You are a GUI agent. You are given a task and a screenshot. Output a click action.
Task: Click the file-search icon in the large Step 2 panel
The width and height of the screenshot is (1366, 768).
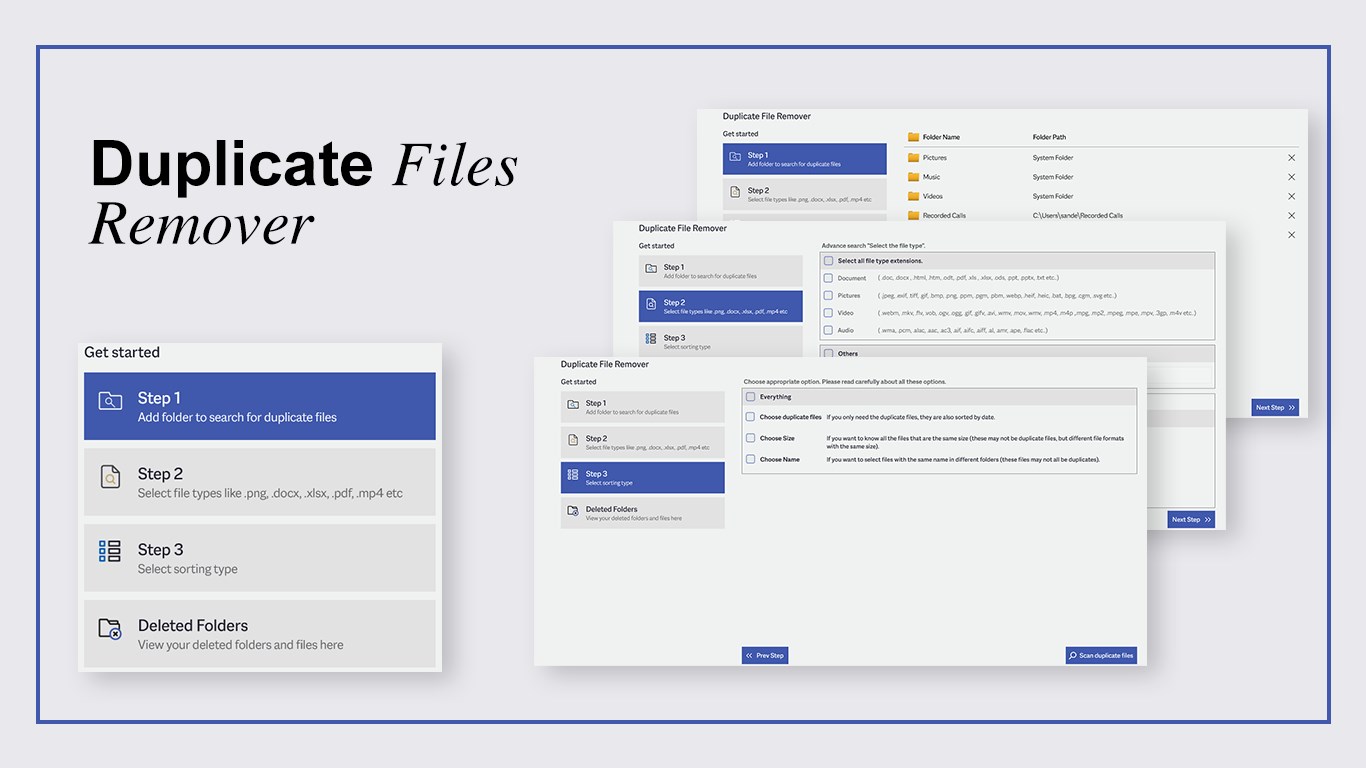click(110, 478)
